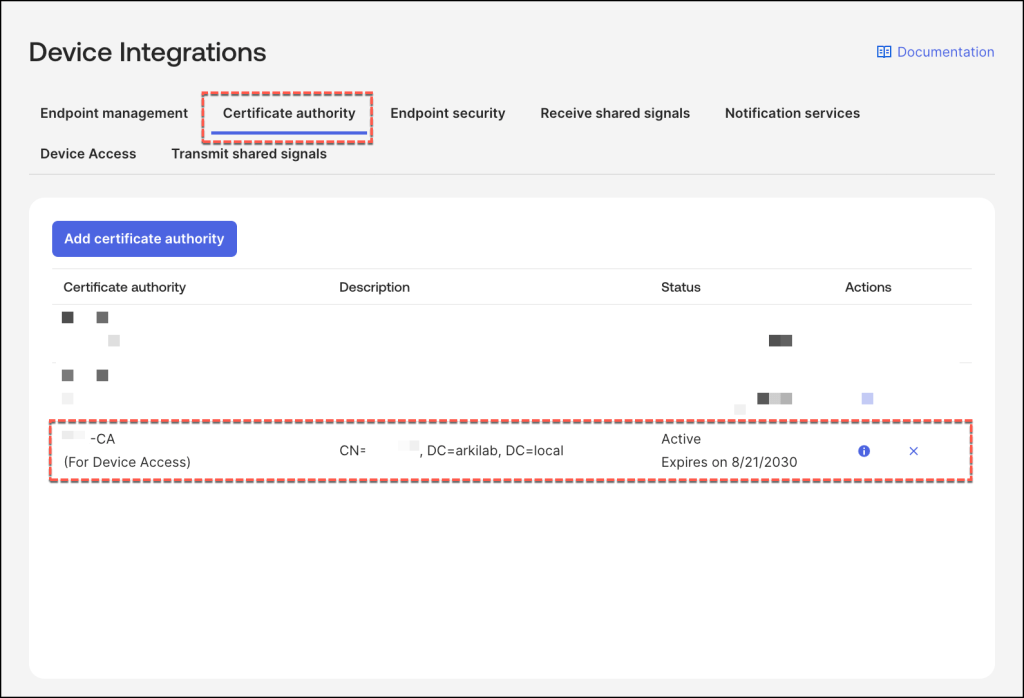
Task: Click the book icon beside Documentation
Action: [884, 52]
